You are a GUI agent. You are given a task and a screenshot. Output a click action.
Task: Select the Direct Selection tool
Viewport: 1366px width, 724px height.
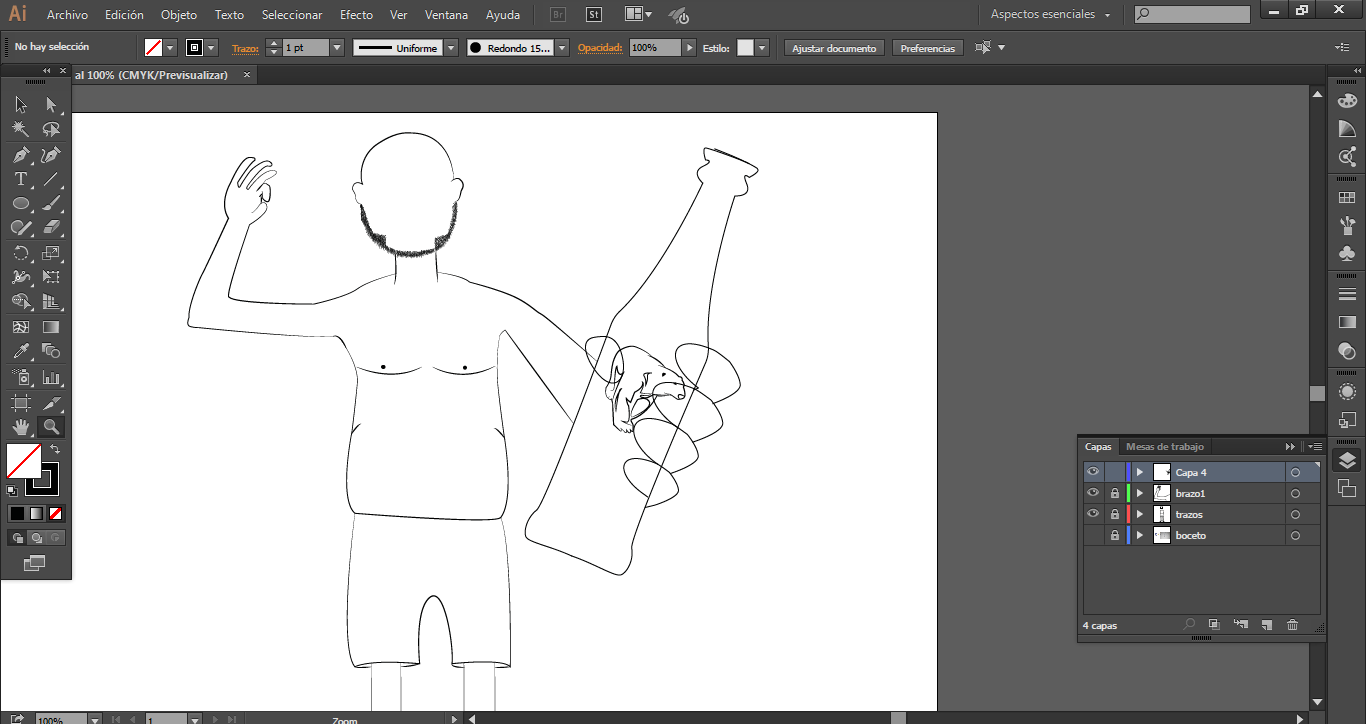click(51, 104)
